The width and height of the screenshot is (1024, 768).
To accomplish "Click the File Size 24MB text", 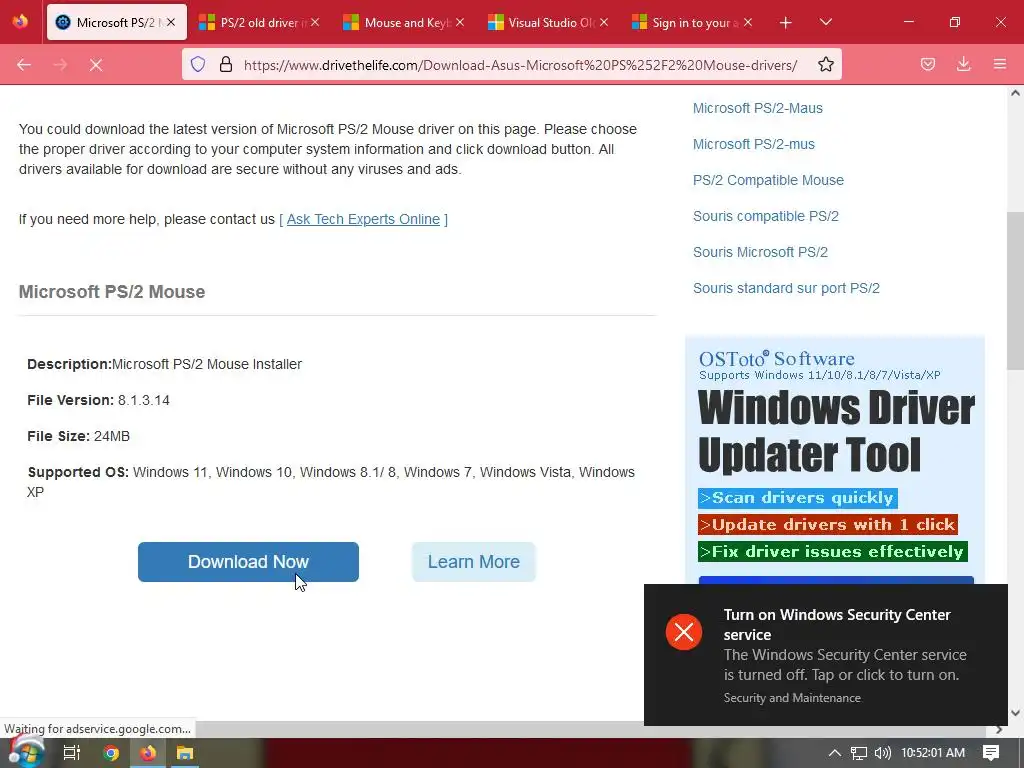I will [78, 436].
